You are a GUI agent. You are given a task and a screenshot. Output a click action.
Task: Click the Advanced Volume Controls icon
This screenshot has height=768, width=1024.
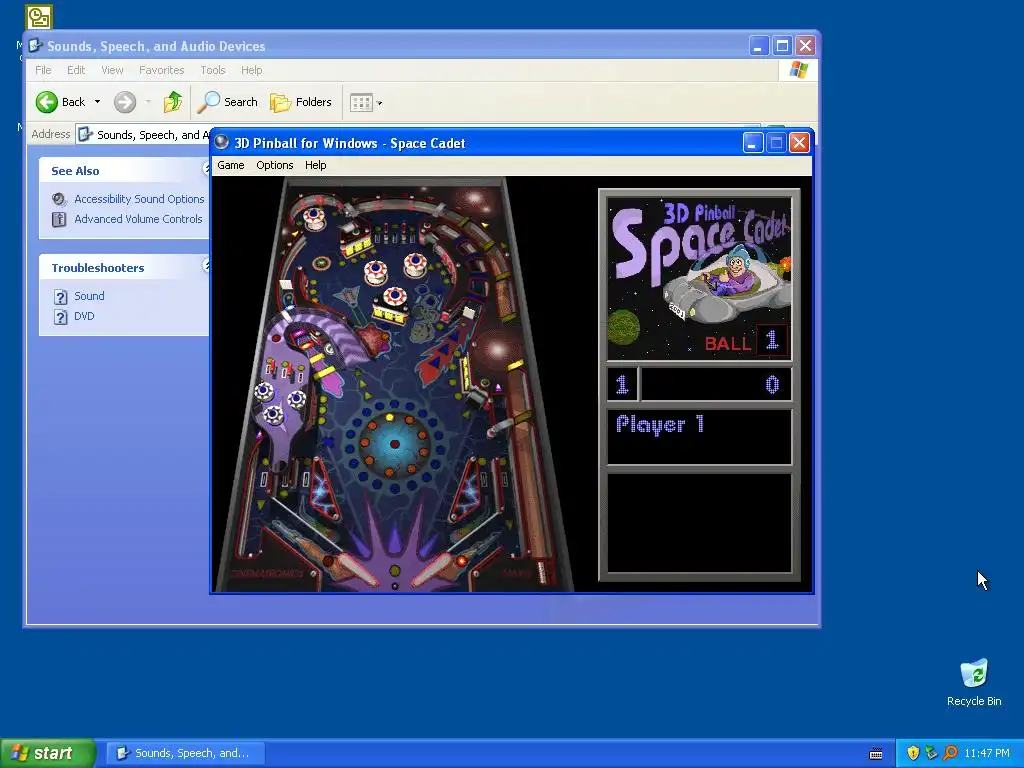tap(59, 219)
